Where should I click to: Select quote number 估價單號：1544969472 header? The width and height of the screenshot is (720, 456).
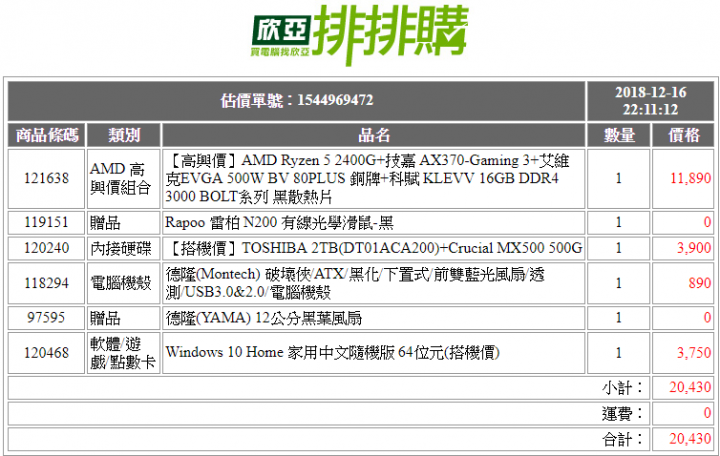click(297, 100)
